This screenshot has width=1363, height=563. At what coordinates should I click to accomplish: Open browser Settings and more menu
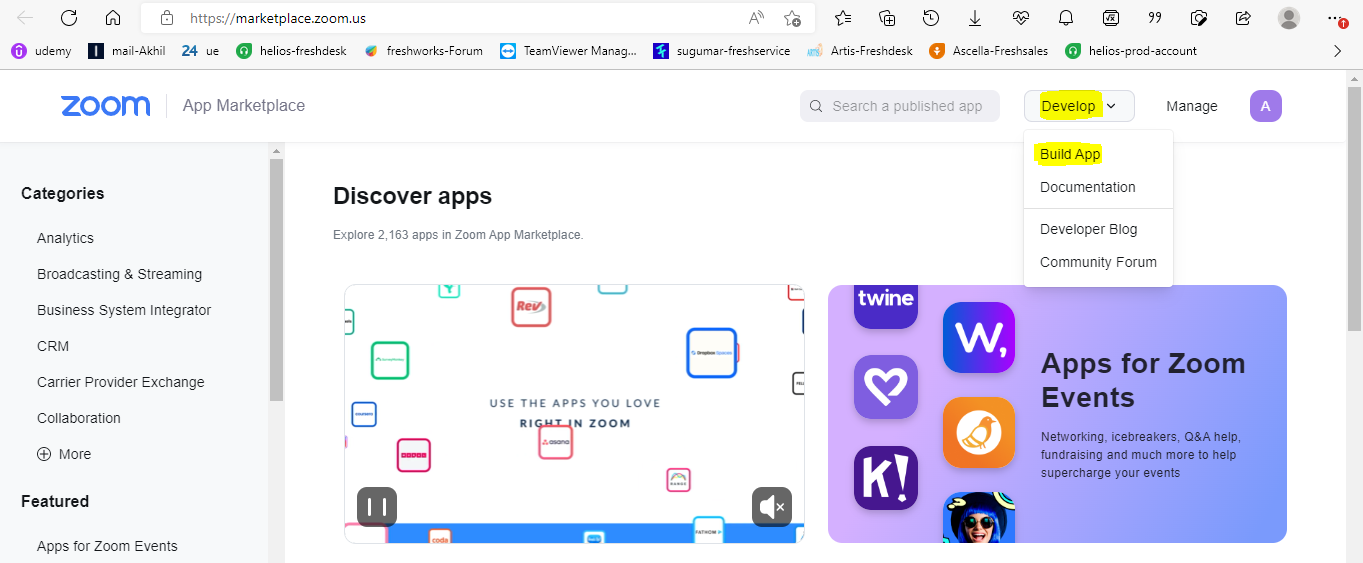pyautogui.click(x=1337, y=18)
